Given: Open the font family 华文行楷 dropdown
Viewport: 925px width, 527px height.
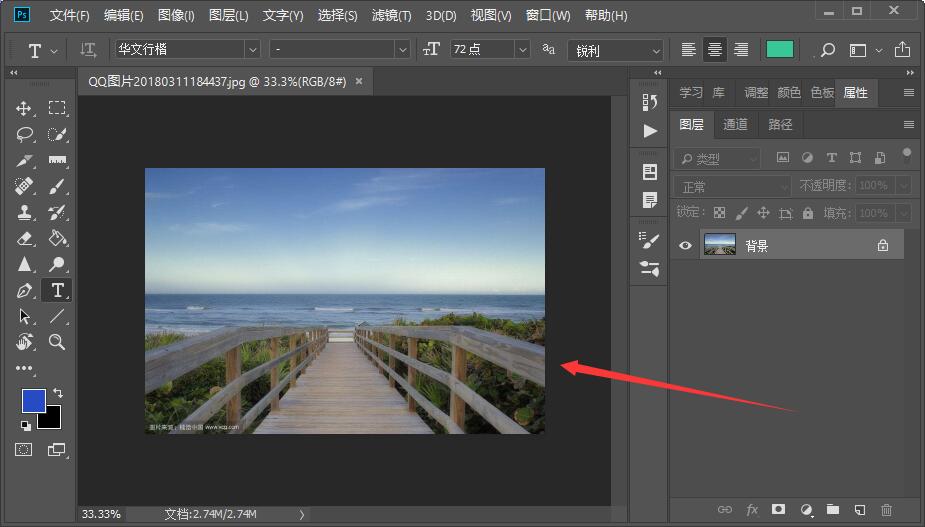Looking at the screenshot, I should [252, 50].
